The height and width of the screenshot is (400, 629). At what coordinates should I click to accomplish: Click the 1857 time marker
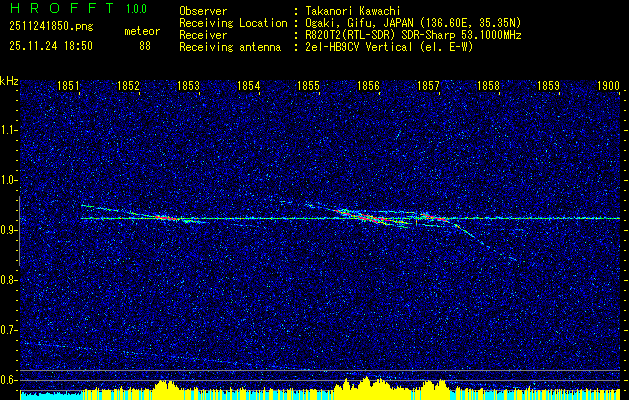point(429,85)
